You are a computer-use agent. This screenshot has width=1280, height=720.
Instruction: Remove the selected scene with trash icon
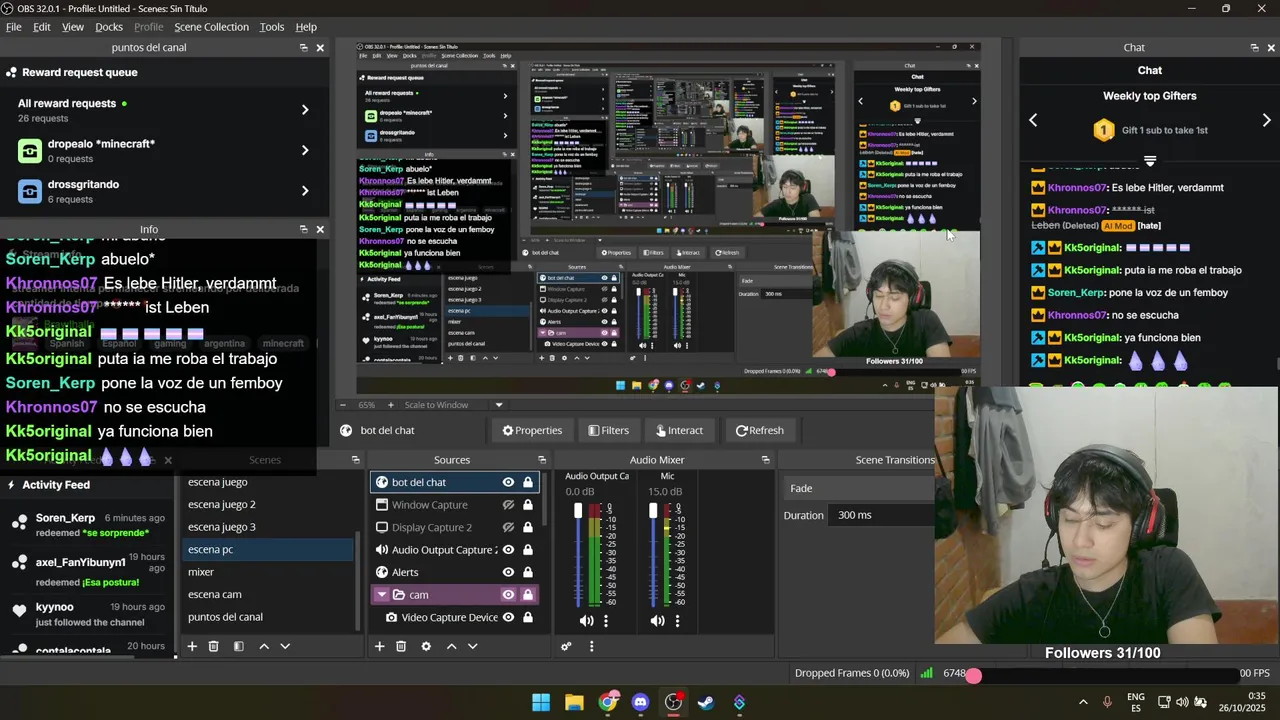(213, 646)
